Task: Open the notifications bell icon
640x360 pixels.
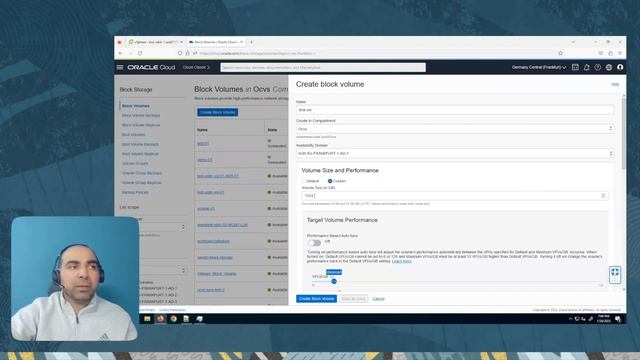Action: tap(587, 67)
